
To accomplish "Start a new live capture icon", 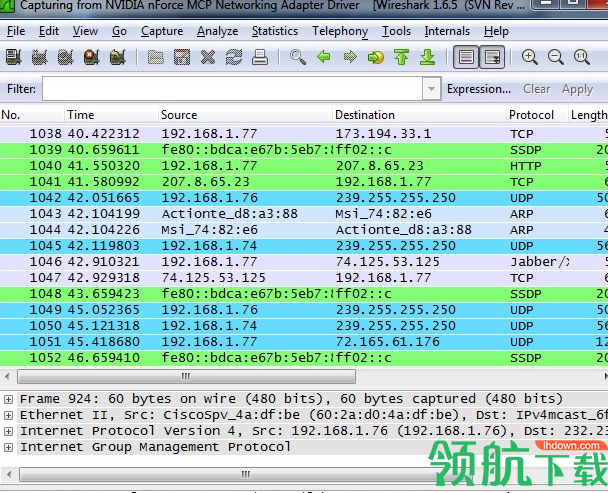I will [x=66, y=57].
